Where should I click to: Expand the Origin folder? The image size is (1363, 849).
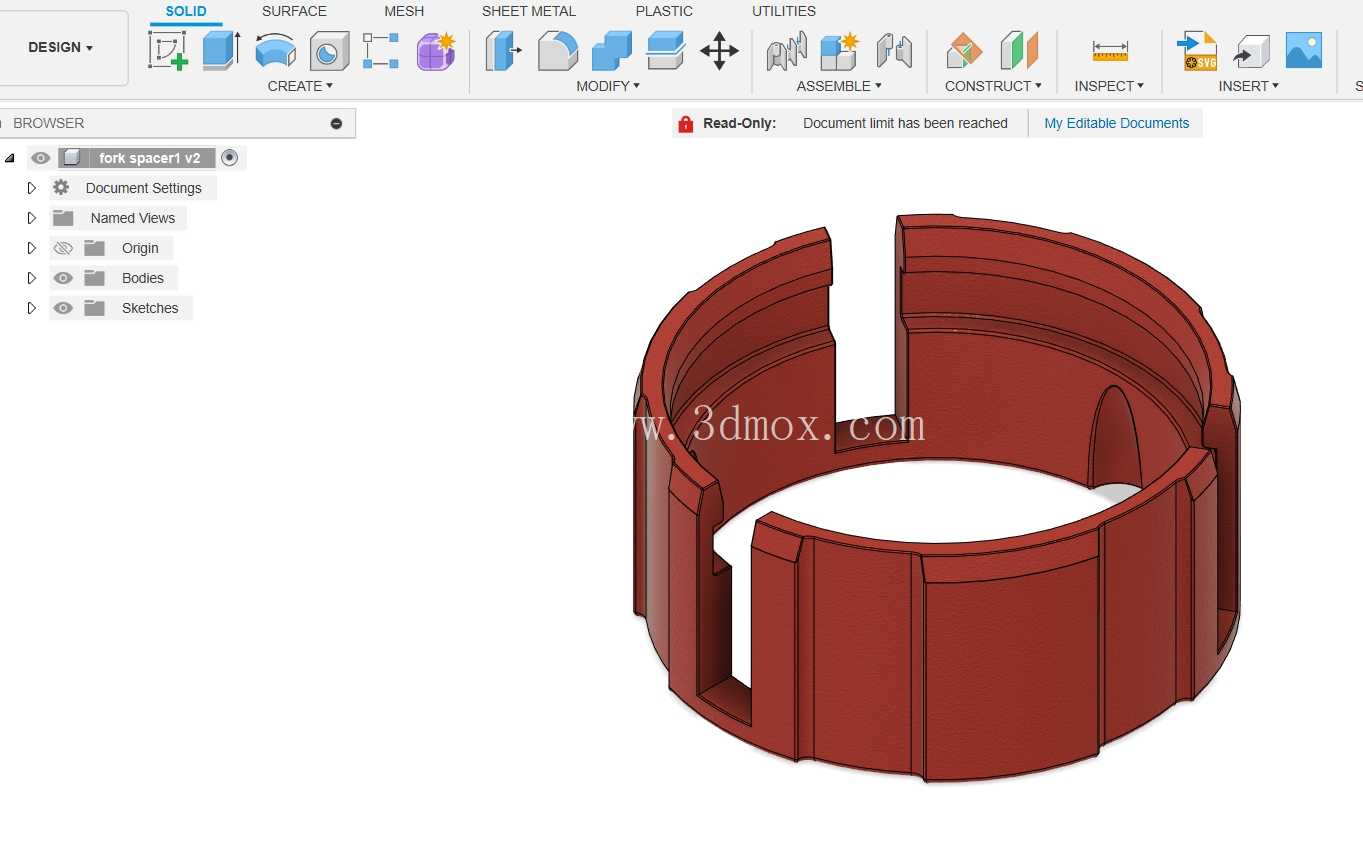[x=31, y=248]
